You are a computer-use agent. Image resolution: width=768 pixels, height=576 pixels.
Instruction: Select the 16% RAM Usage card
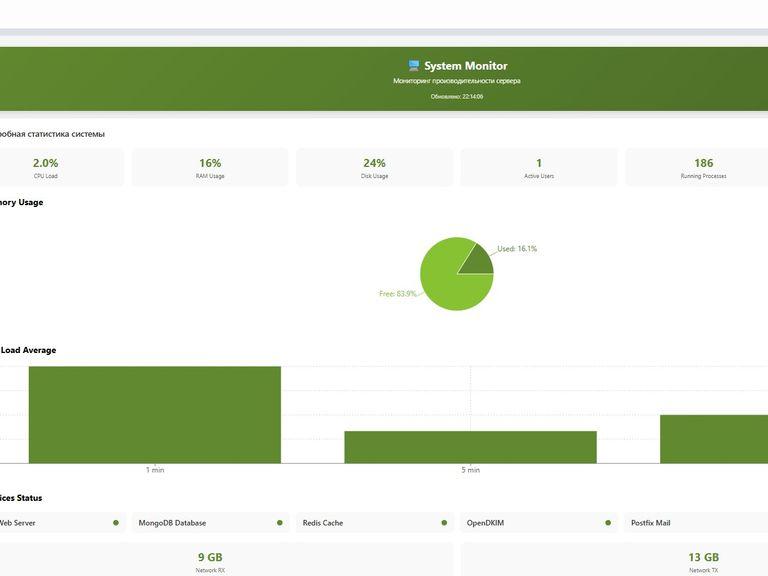(210, 168)
